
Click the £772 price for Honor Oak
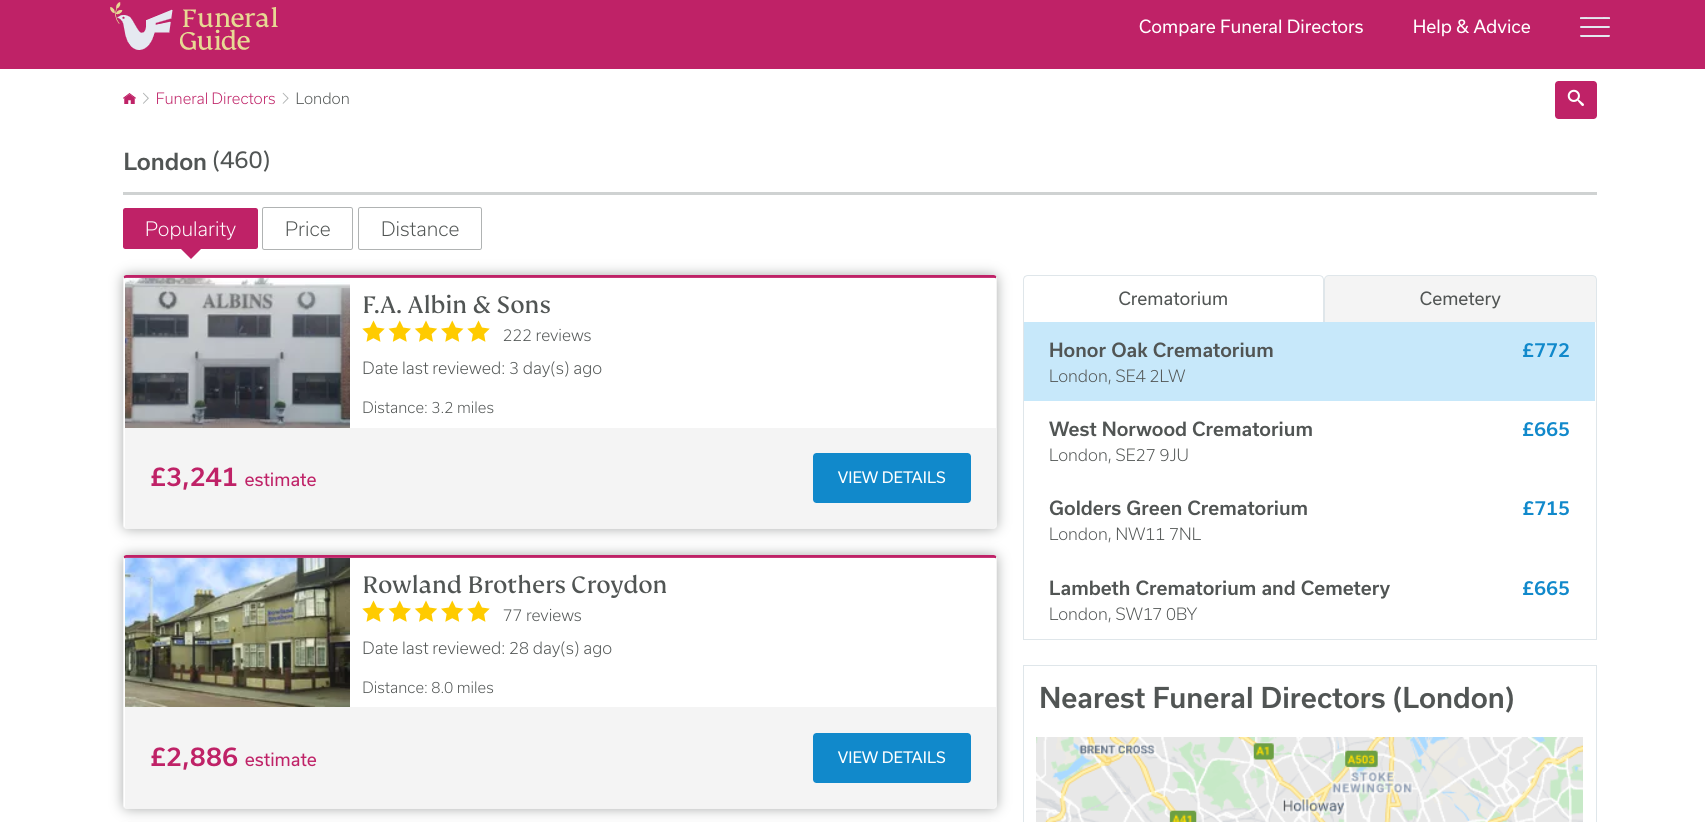click(x=1545, y=351)
